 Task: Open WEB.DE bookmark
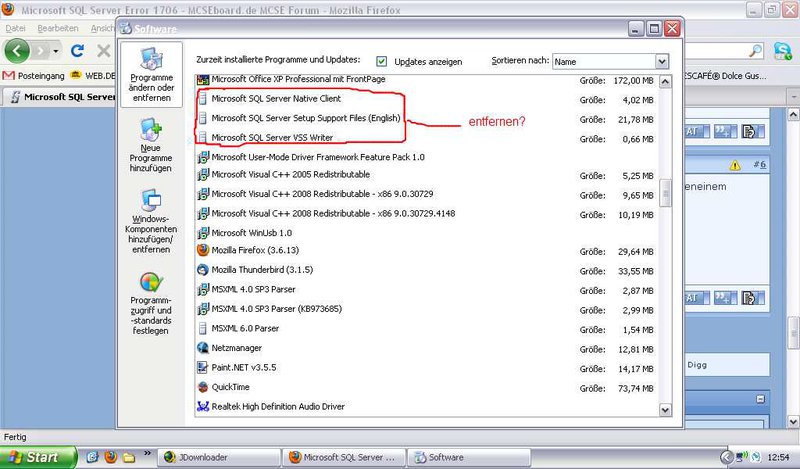(x=94, y=76)
